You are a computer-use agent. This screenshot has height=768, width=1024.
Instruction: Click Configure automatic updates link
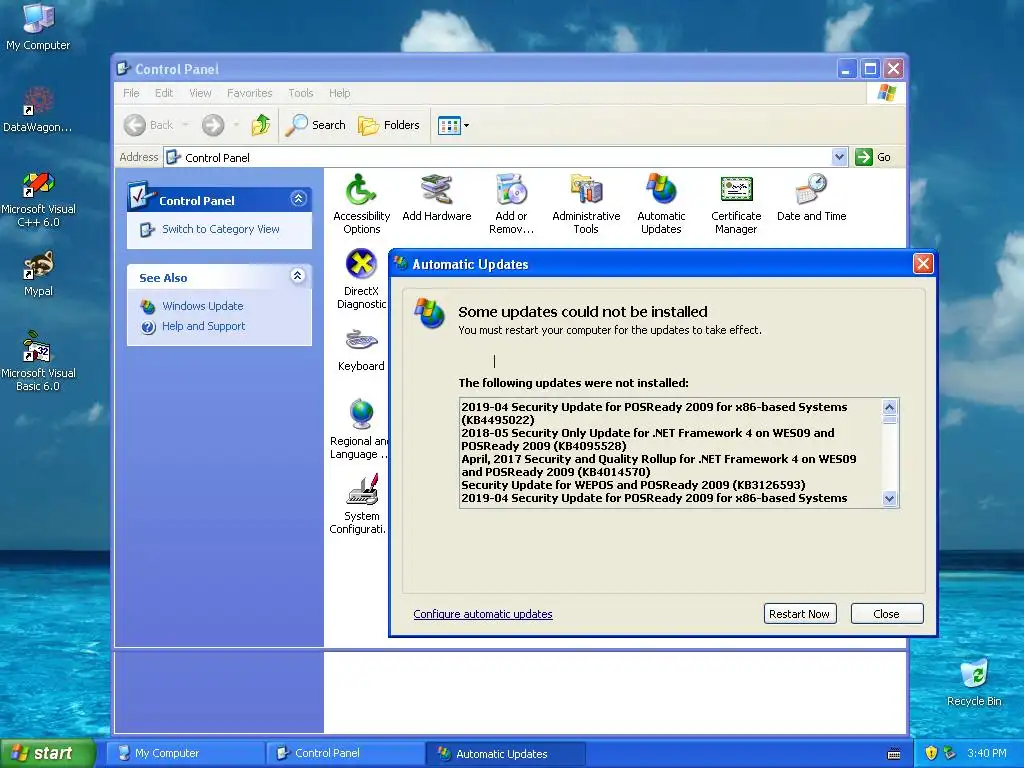pyautogui.click(x=483, y=614)
